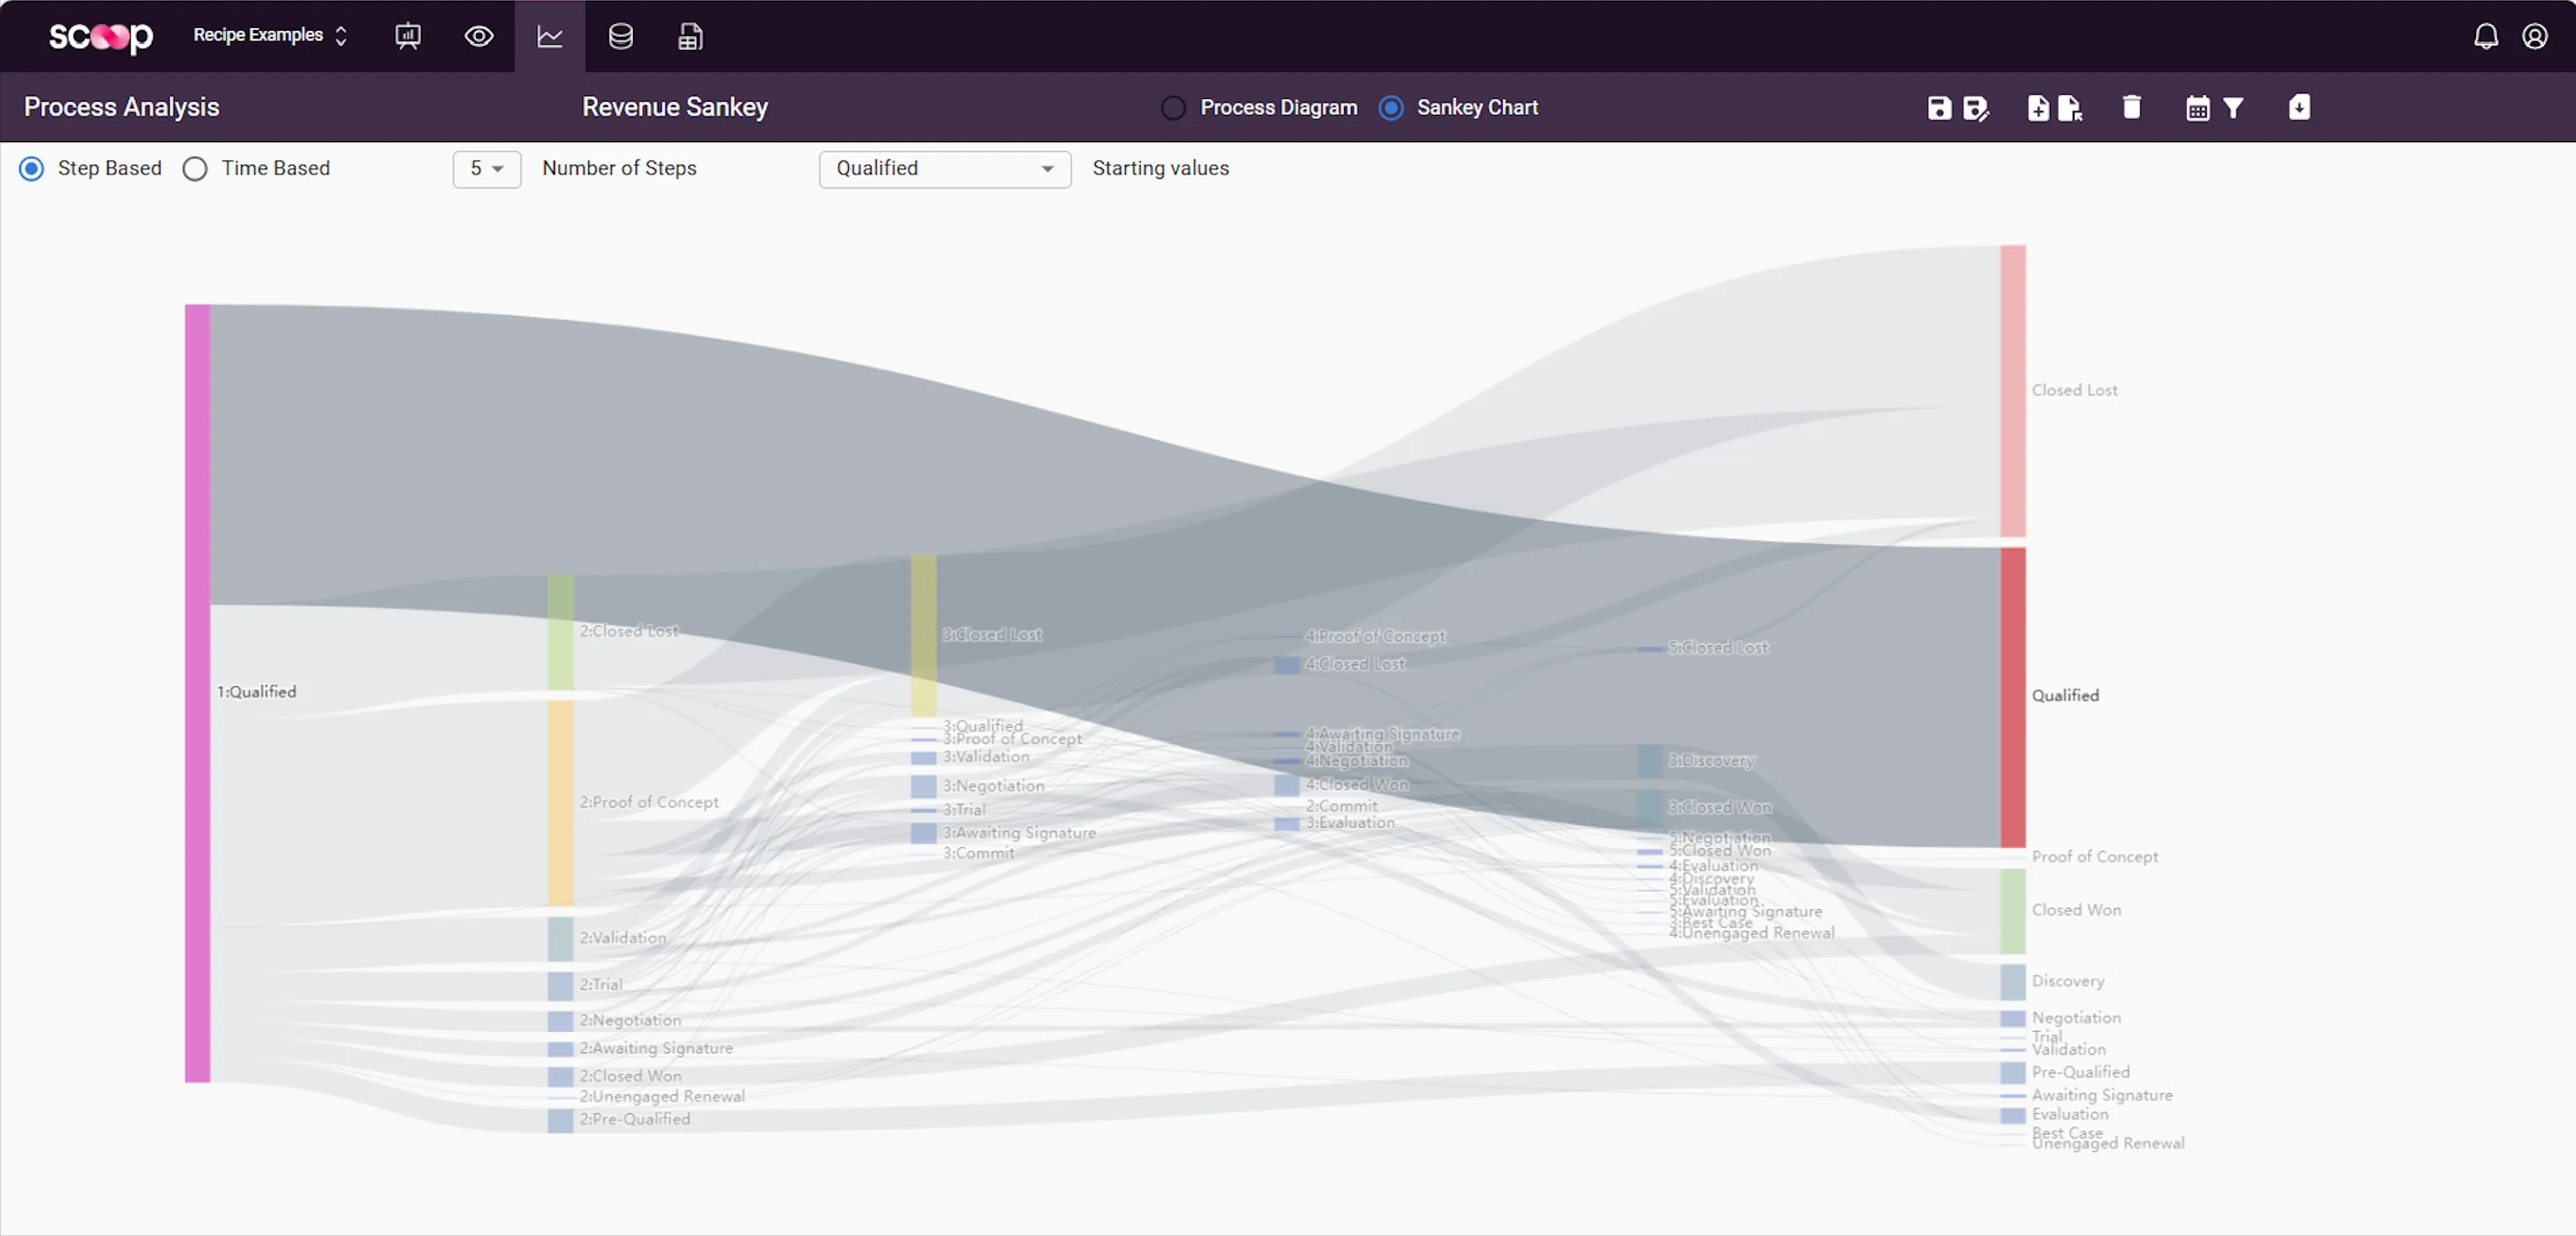The image size is (2576, 1236).
Task: Select the Time Based radio option
Action: 195,169
